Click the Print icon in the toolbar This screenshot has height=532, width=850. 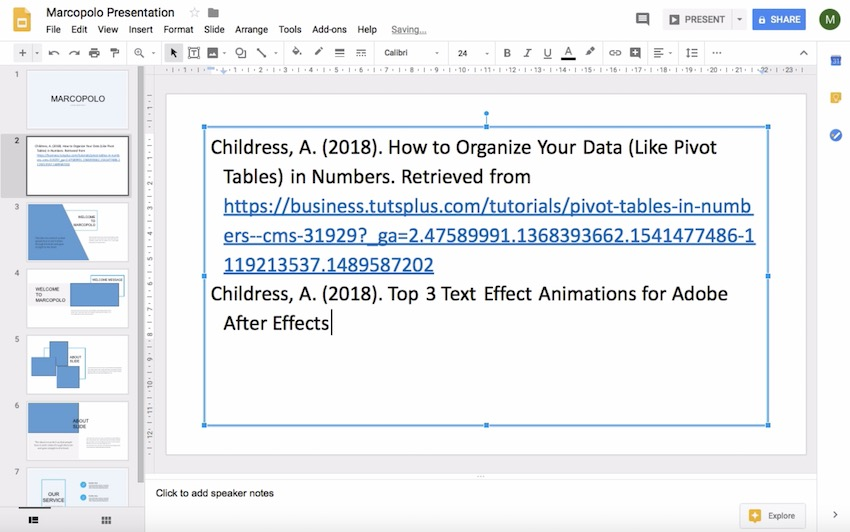point(94,53)
